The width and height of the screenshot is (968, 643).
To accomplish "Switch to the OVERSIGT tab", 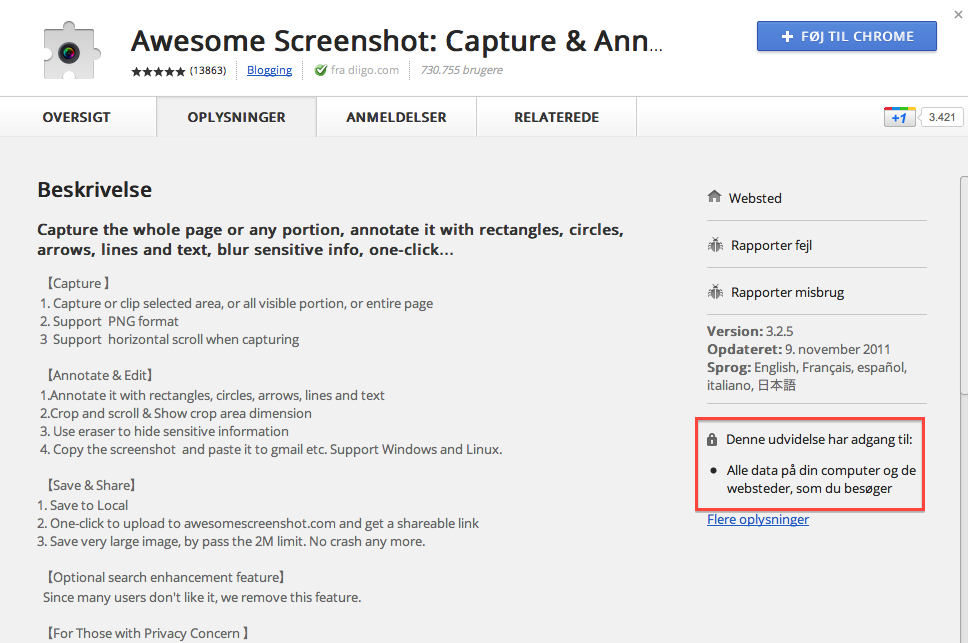I will pyautogui.click(x=77, y=117).
